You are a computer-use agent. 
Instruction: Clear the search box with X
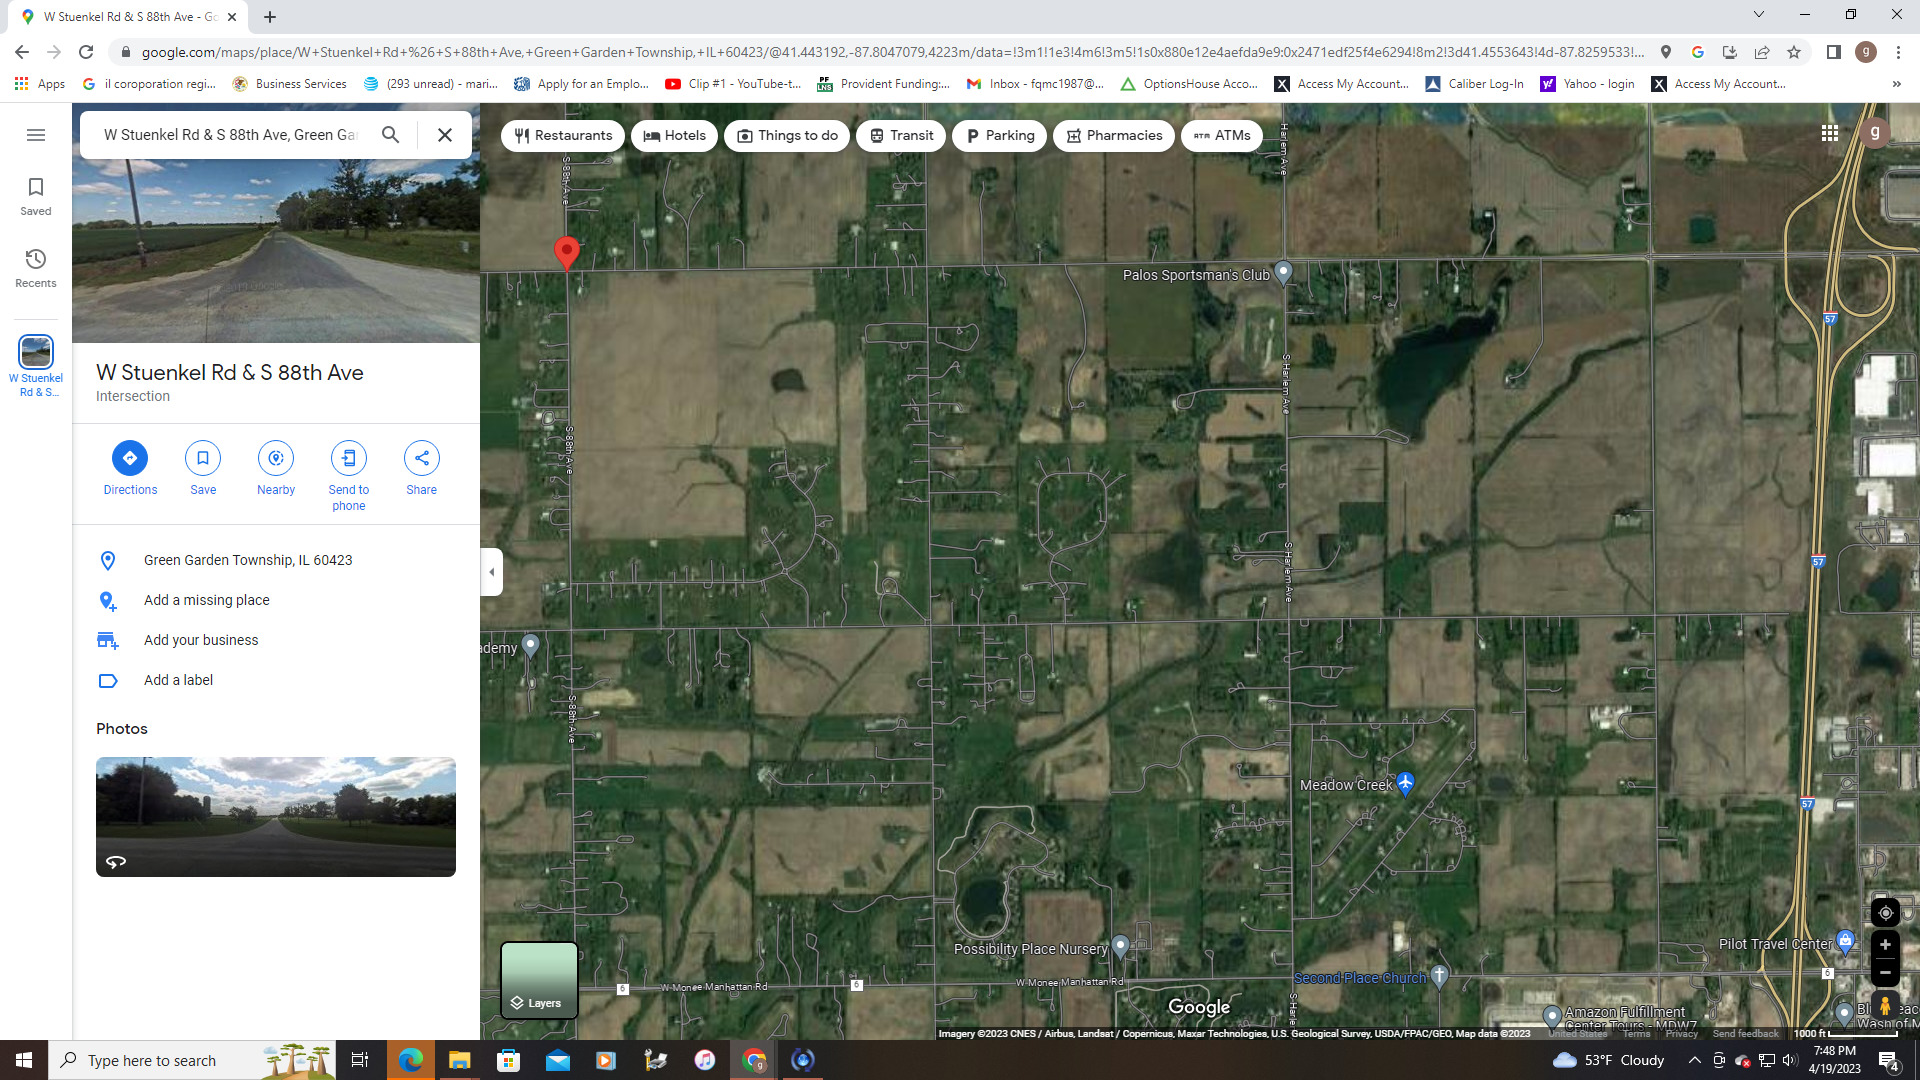(445, 135)
